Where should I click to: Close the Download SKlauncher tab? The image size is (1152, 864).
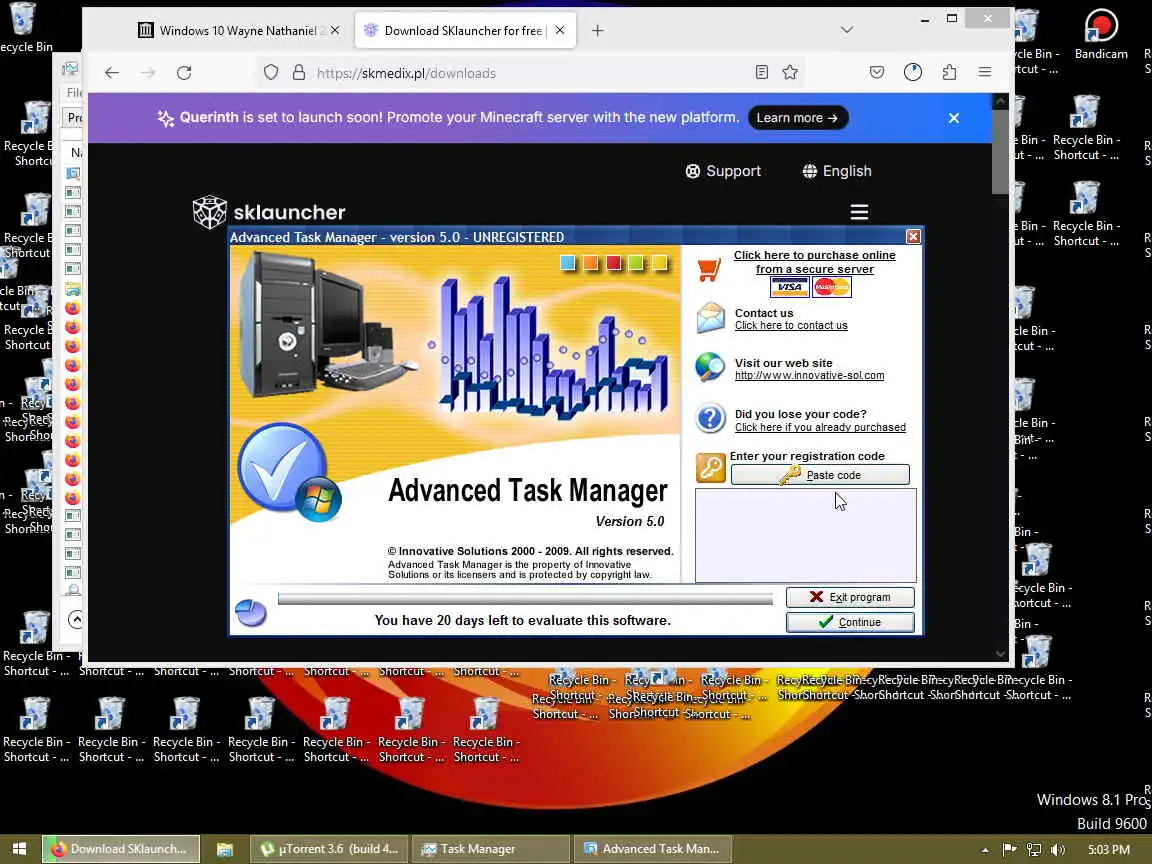tap(560, 30)
